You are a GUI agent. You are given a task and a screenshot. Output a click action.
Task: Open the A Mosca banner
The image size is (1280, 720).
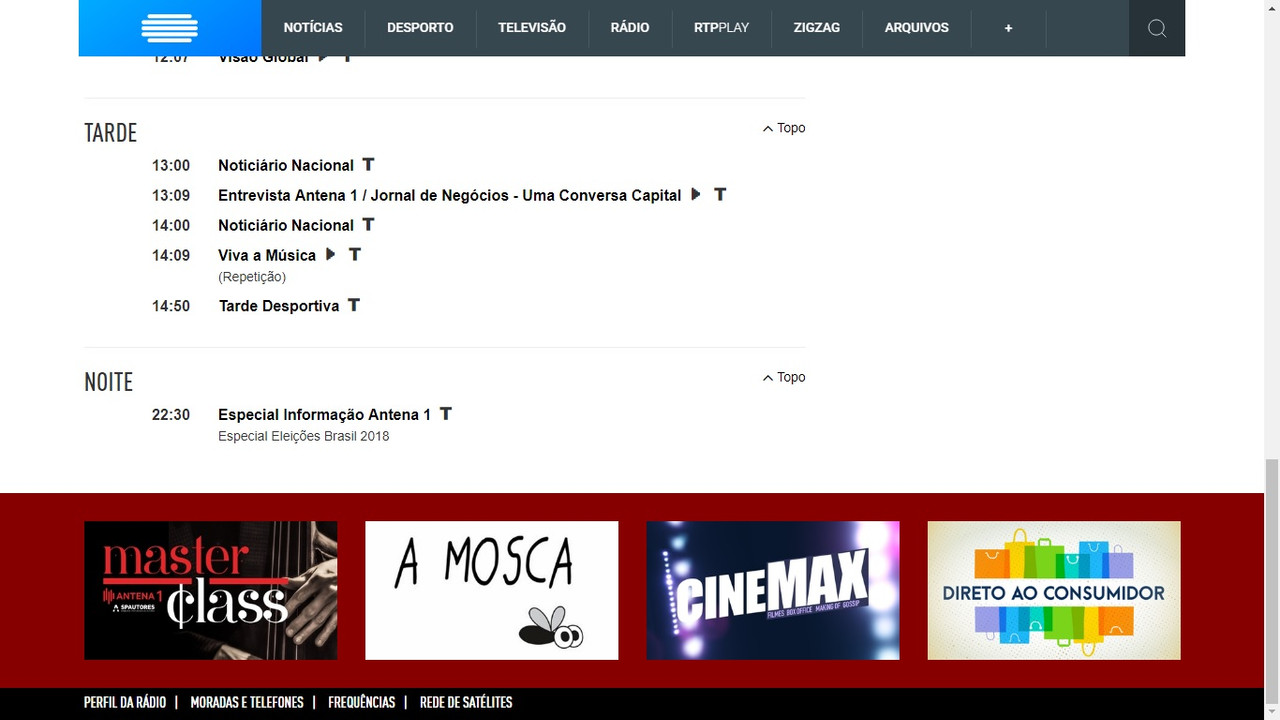(492, 590)
